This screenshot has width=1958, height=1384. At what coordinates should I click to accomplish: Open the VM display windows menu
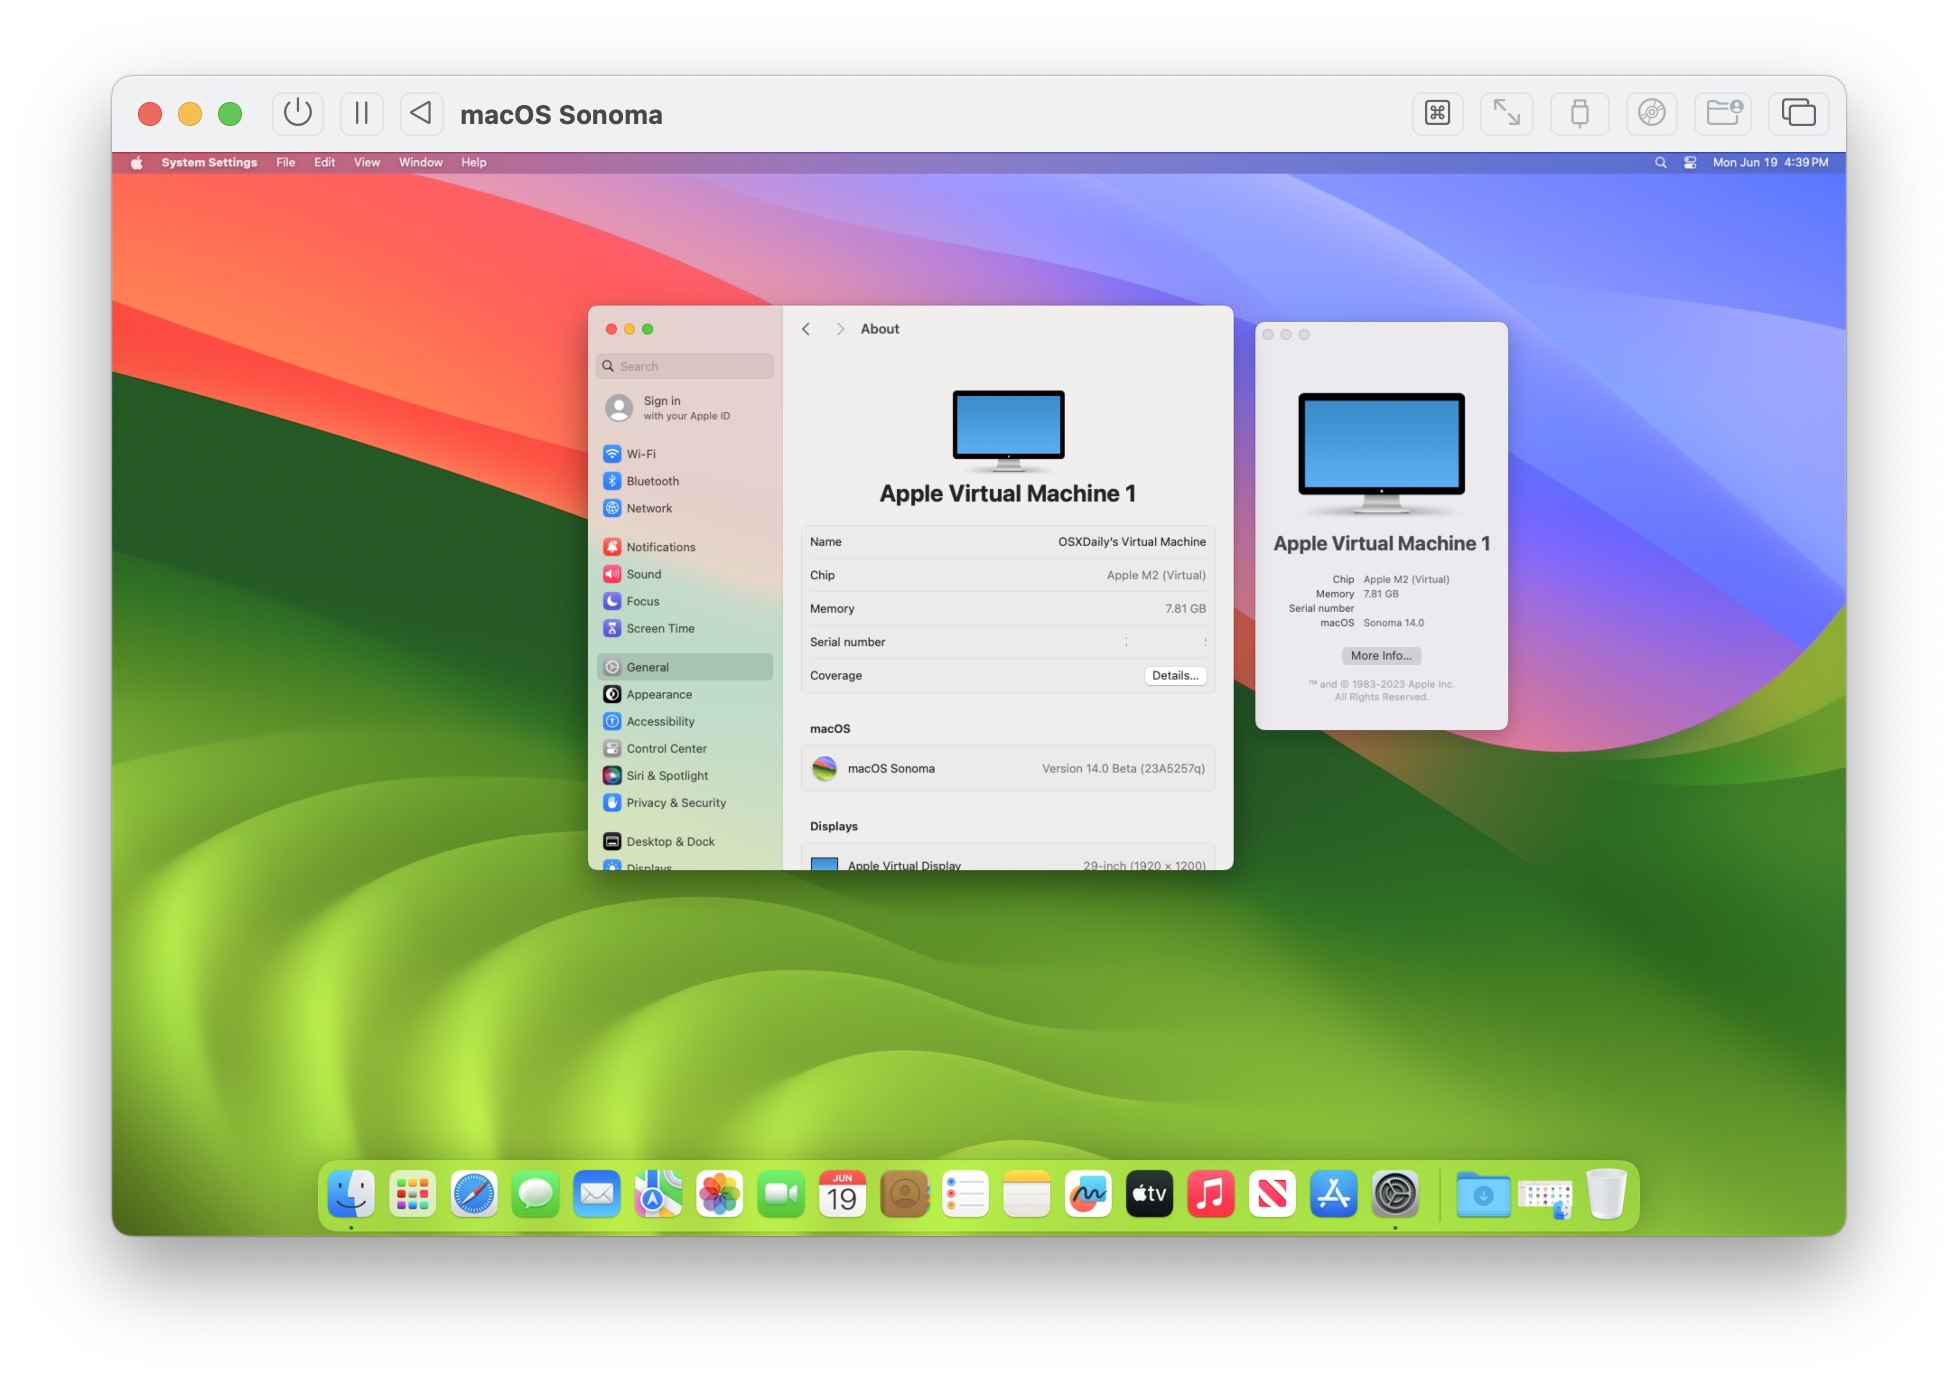pyautogui.click(x=1798, y=113)
